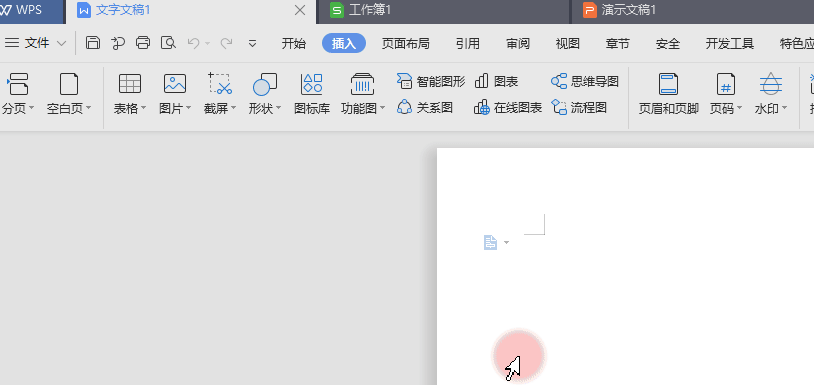This screenshot has height=385, width=814.
Task: Insert a Mind Map (思维导图)
Action: 585,81
